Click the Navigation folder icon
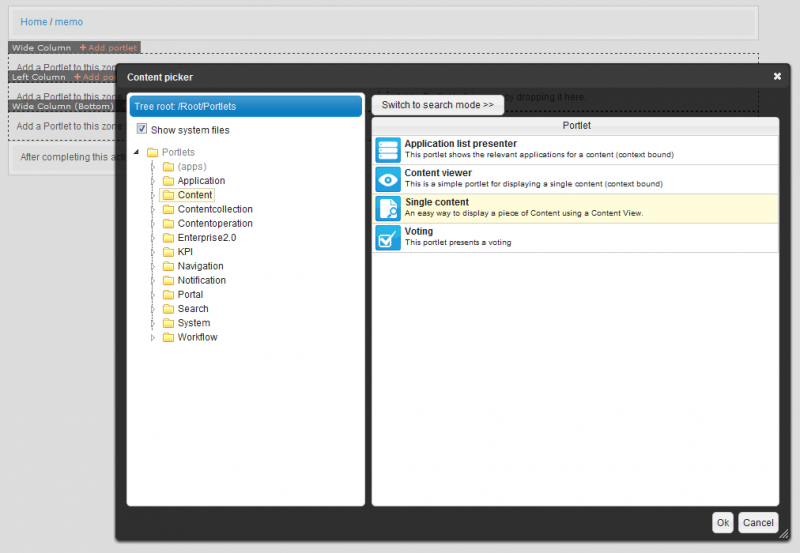The height and width of the screenshot is (553, 800). [168, 266]
